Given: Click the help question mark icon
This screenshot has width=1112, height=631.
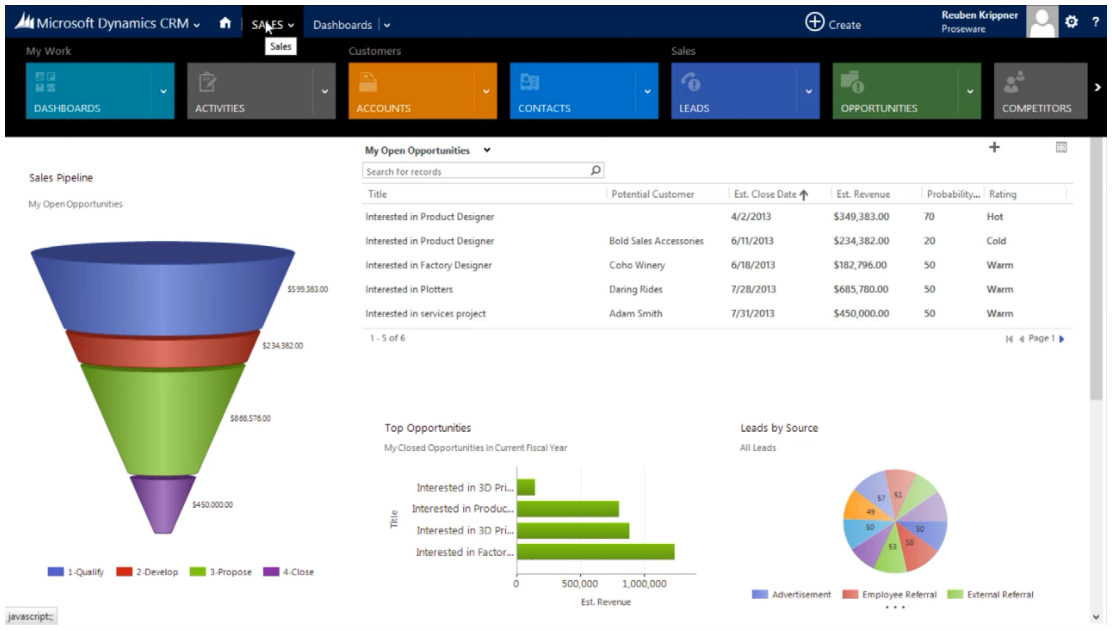Looking at the screenshot, I should tap(1095, 22).
